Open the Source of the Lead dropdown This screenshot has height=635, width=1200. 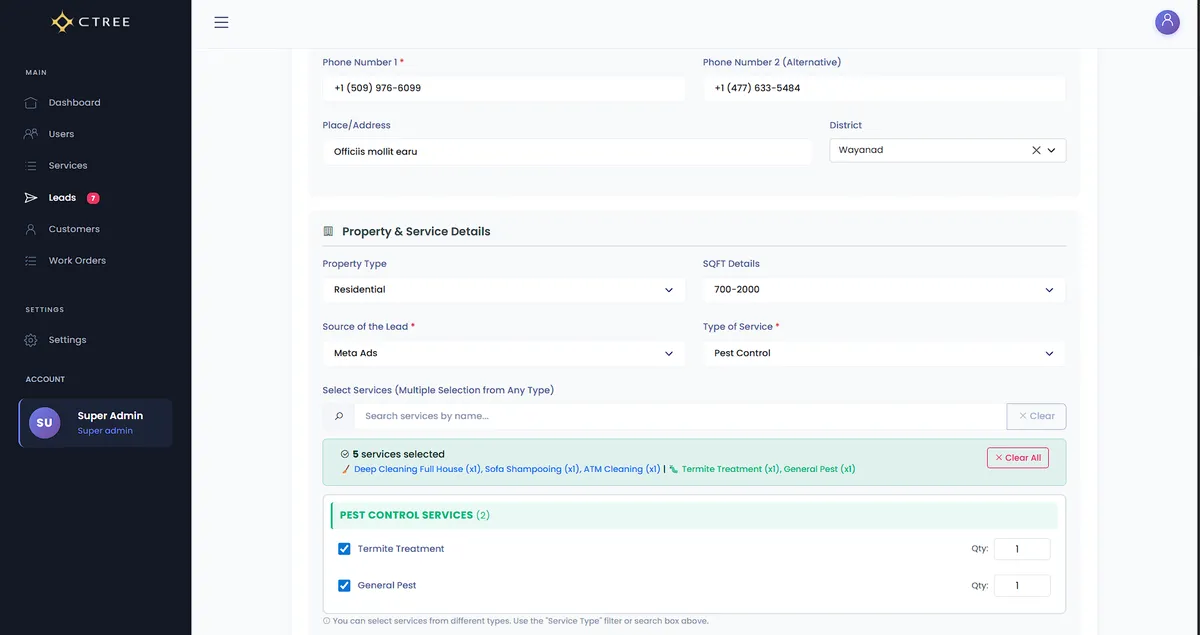(503, 353)
